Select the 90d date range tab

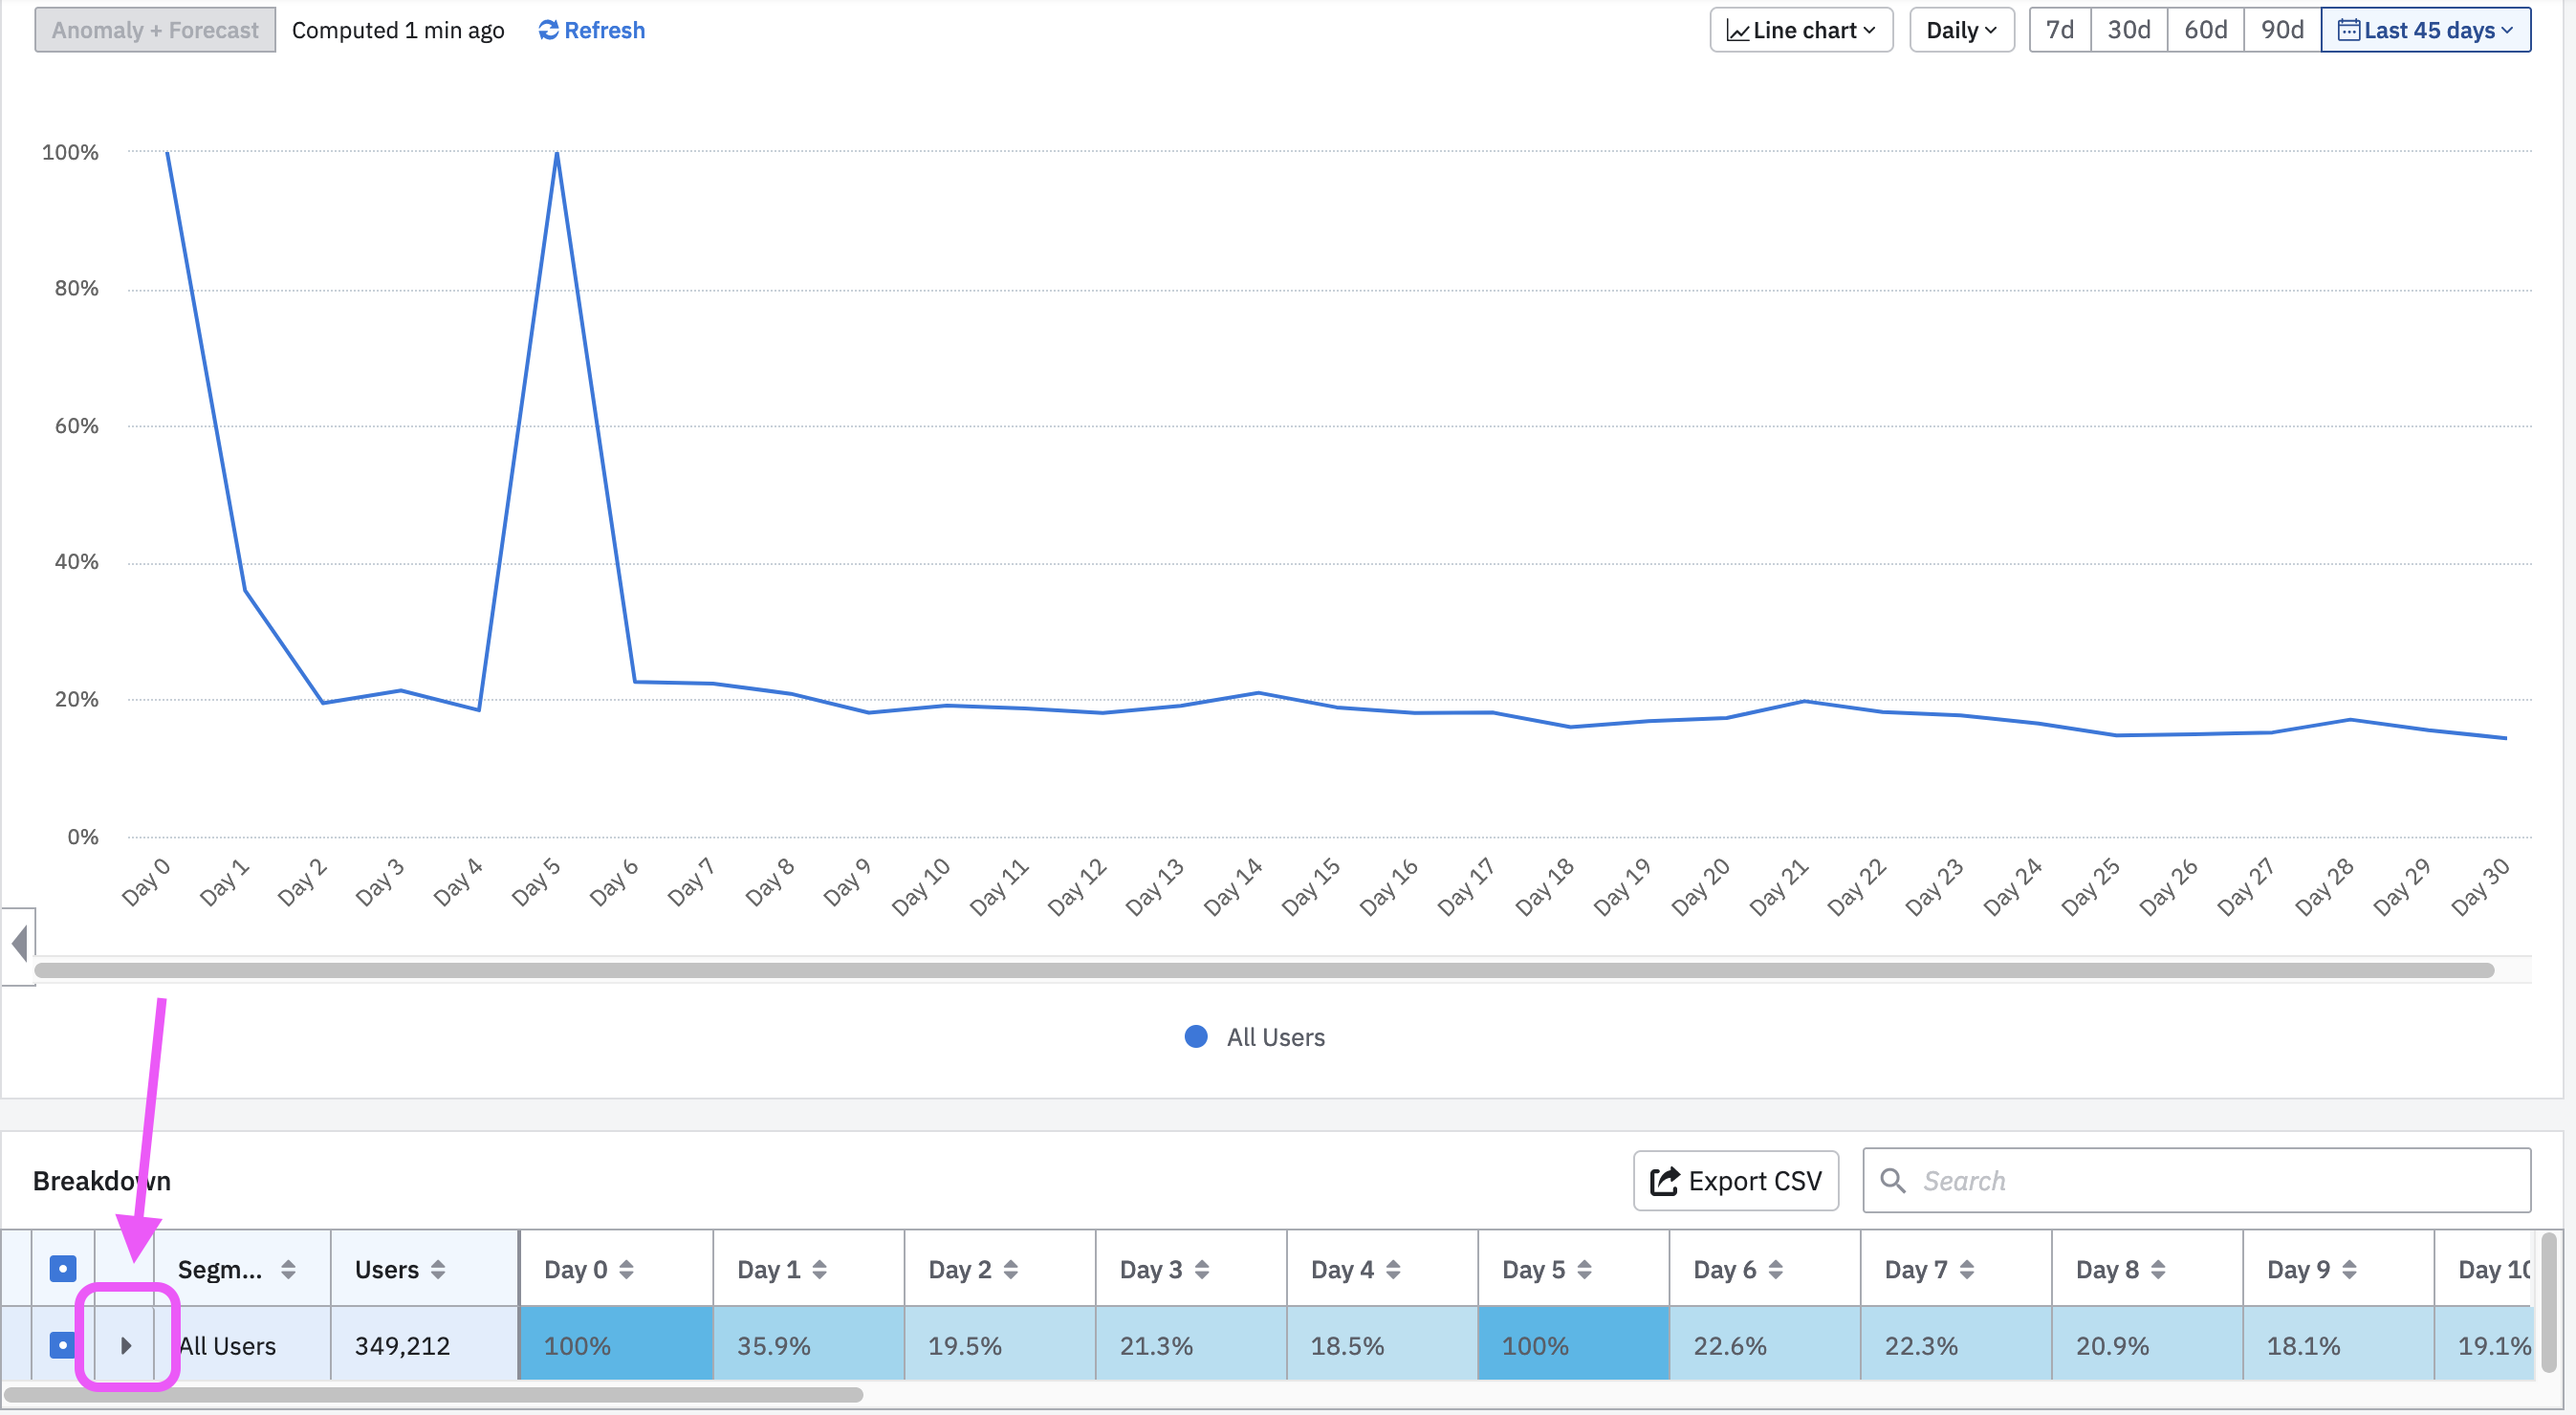click(x=2282, y=30)
